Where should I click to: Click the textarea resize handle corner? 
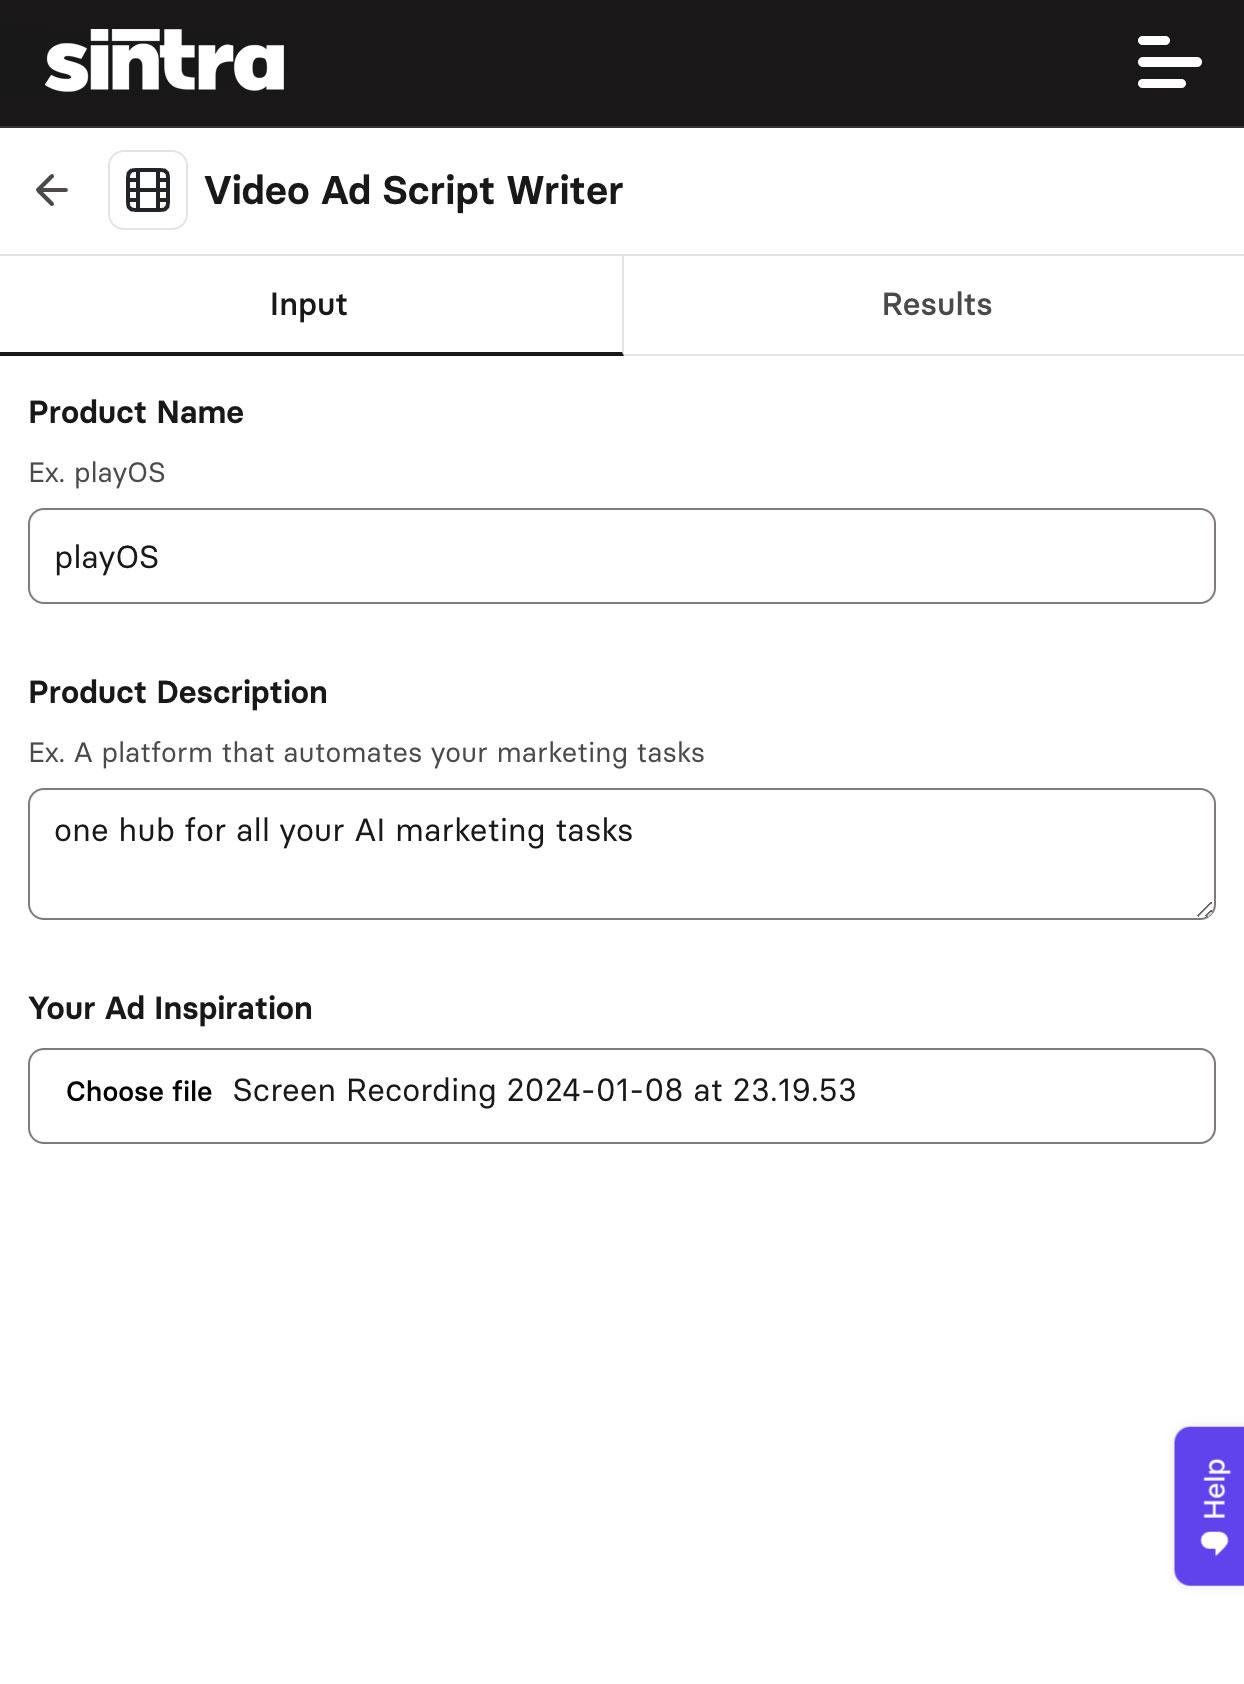point(1205,909)
